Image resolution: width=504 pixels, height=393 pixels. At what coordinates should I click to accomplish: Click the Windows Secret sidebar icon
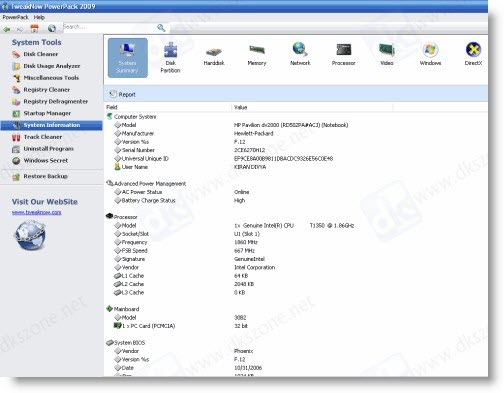(16, 161)
